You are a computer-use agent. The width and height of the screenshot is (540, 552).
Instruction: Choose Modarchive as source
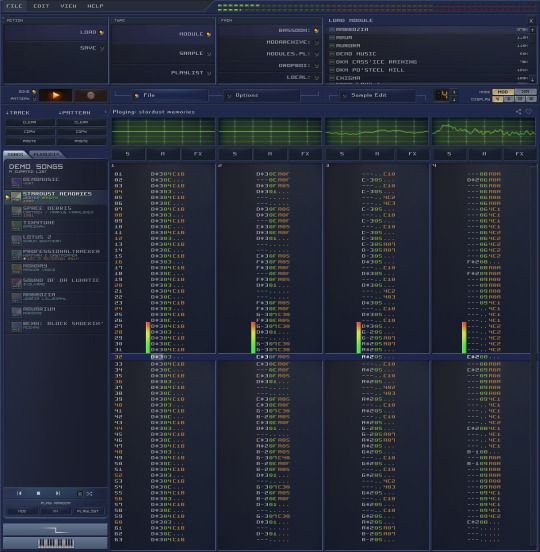pos(270,42)
